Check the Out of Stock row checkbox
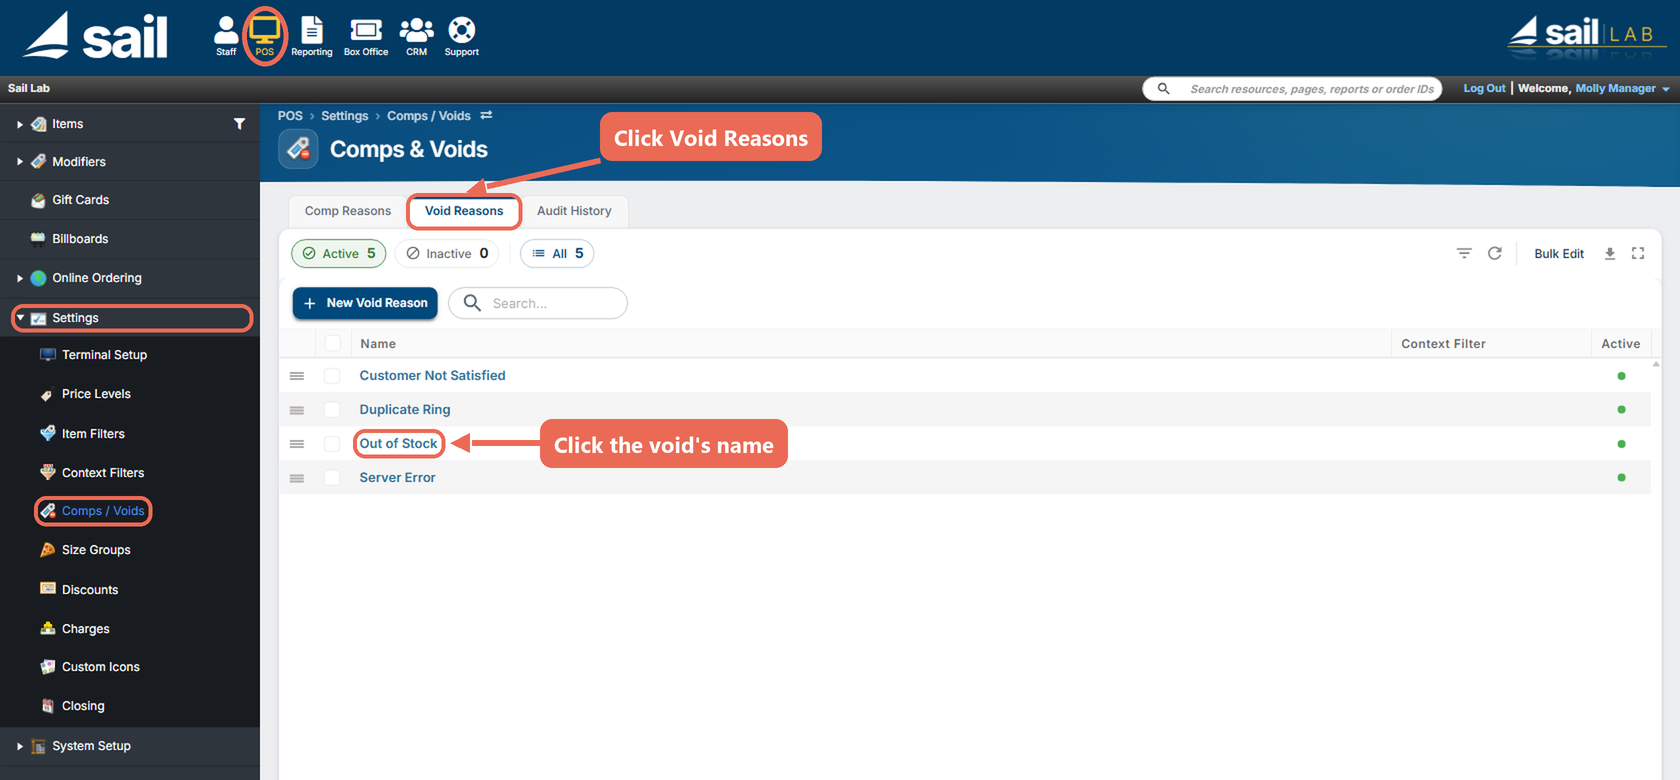 332,444
